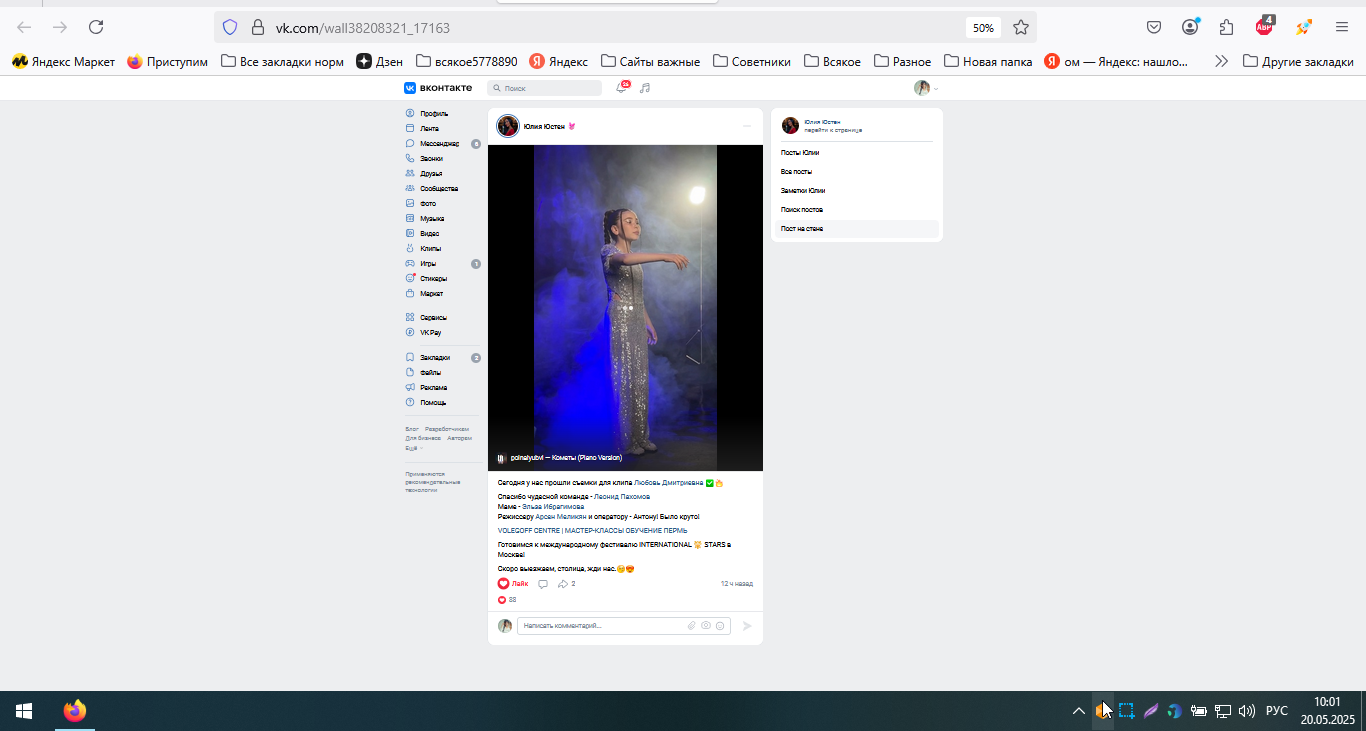1366x731 pixels.
Task: Expand the profile avatar menu in the header
Action: point(926,88)
